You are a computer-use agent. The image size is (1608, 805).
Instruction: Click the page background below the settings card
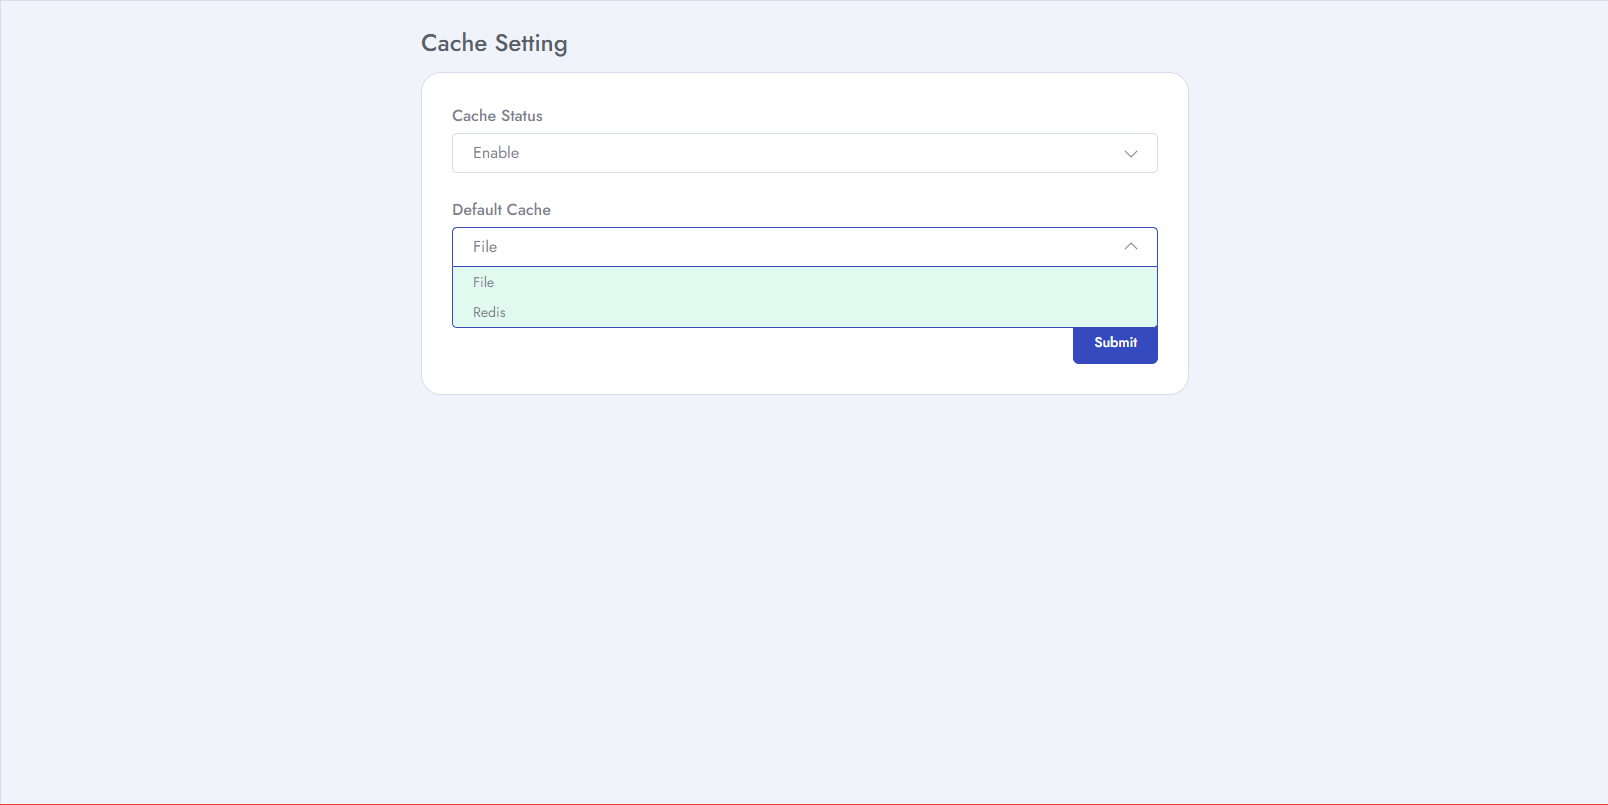click(805, 600)
